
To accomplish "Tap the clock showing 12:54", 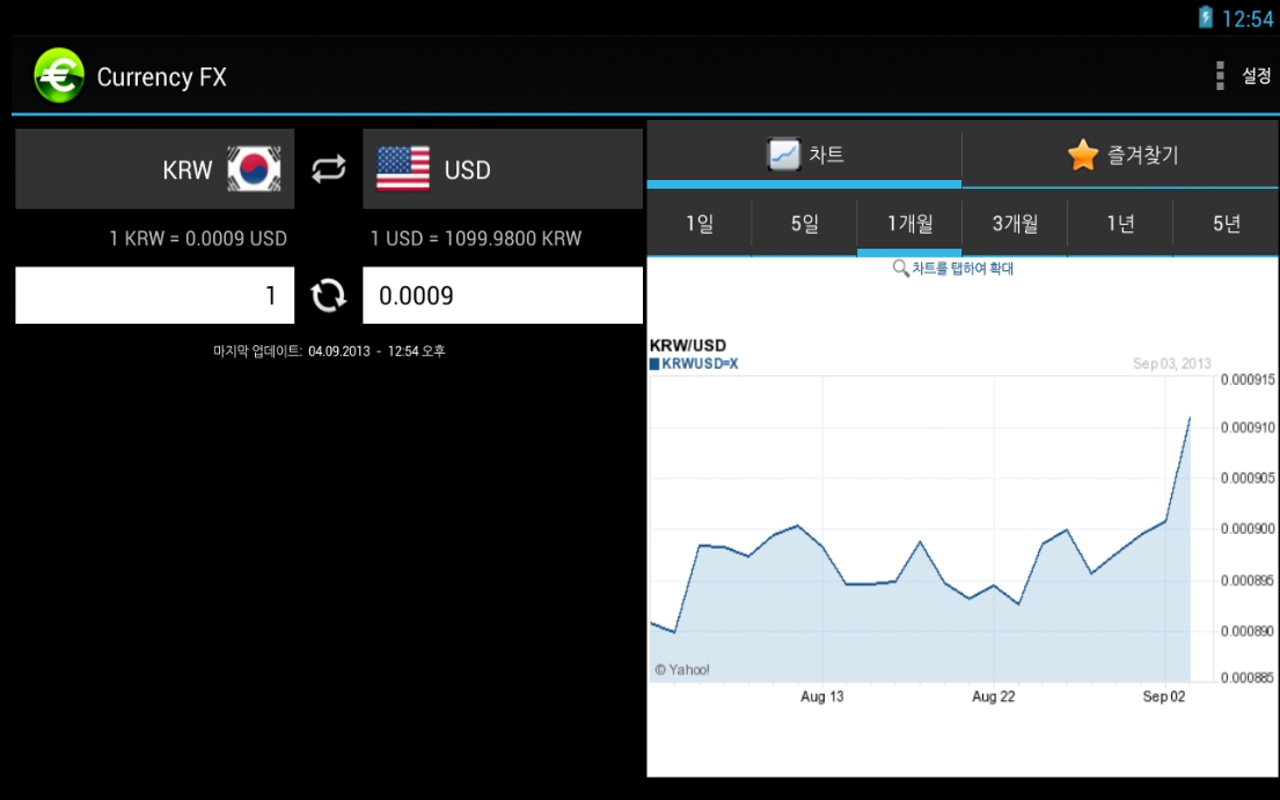I will [1247, 18].
